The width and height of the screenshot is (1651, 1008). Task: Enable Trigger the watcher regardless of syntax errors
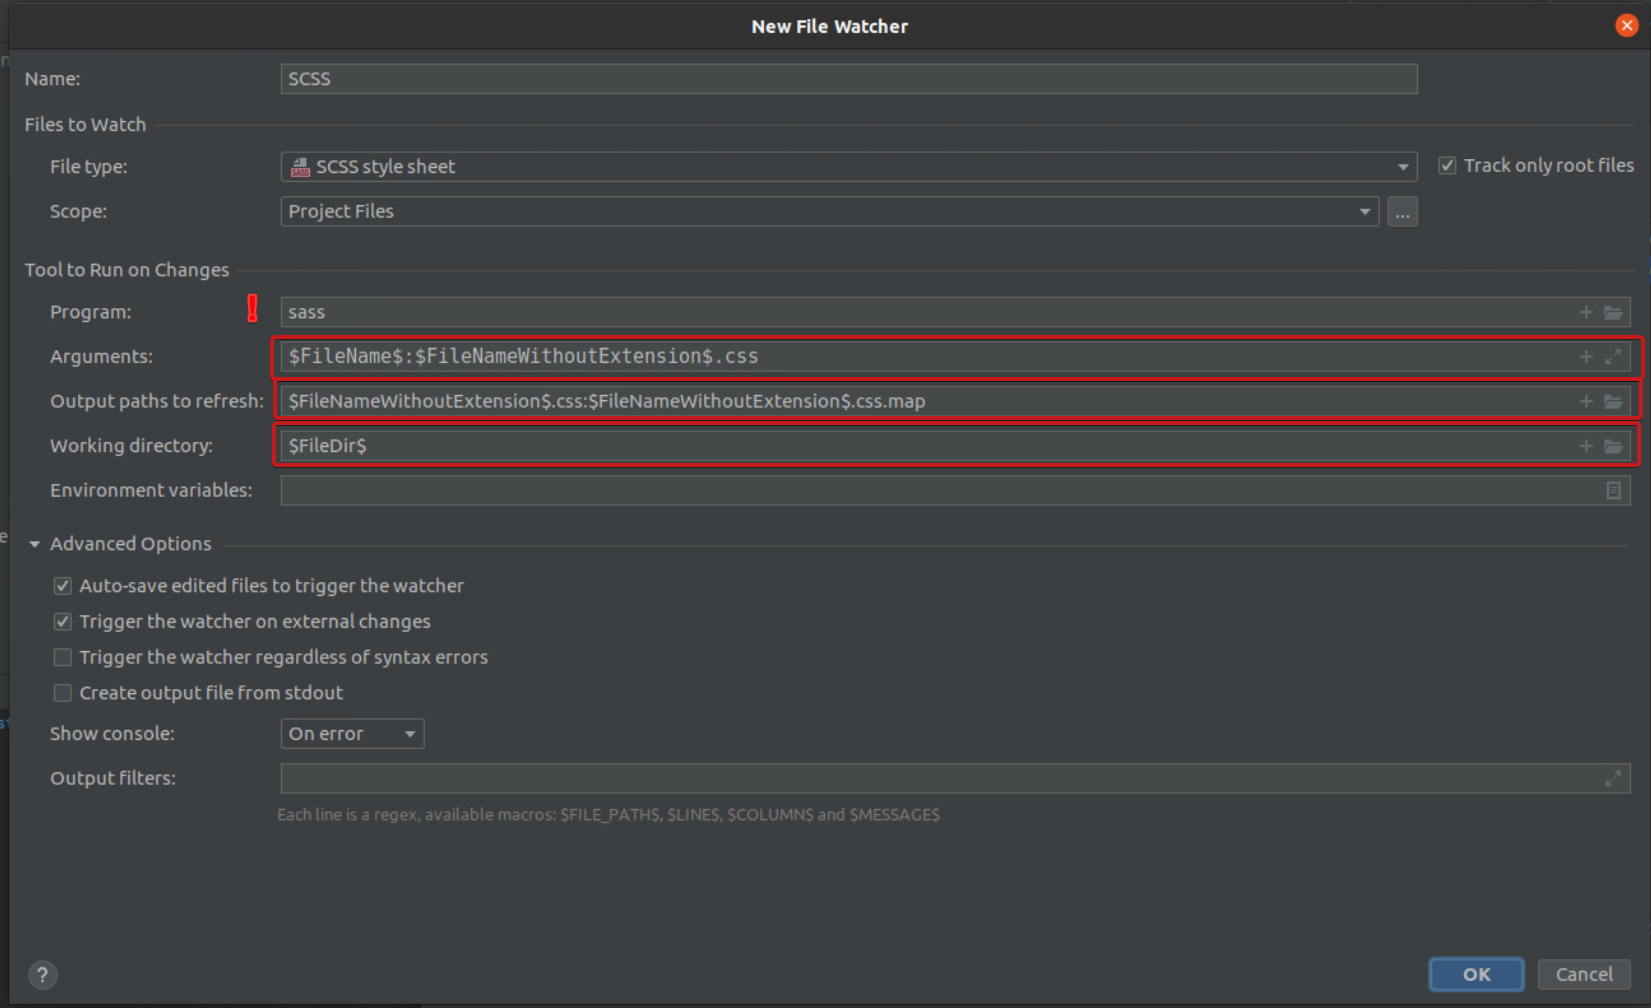[x=62, y=657]
